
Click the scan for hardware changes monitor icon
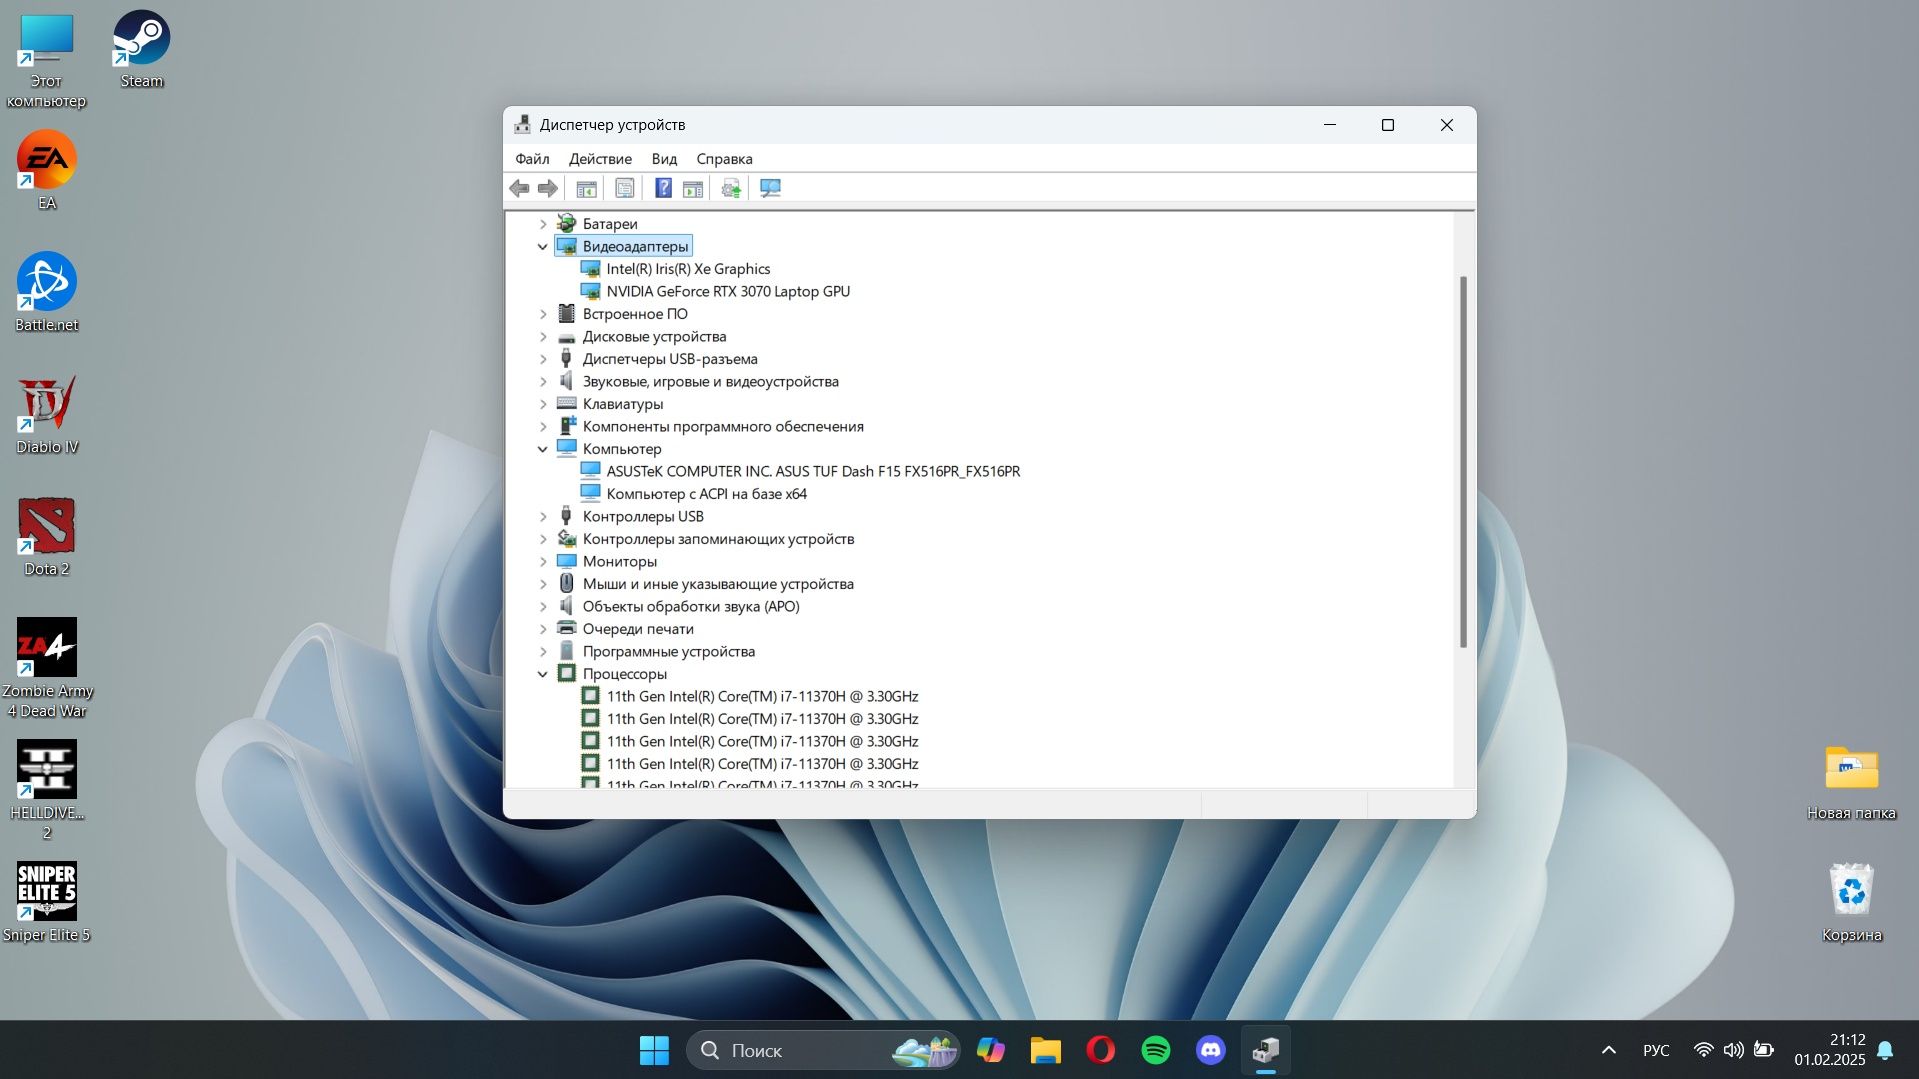770,188
